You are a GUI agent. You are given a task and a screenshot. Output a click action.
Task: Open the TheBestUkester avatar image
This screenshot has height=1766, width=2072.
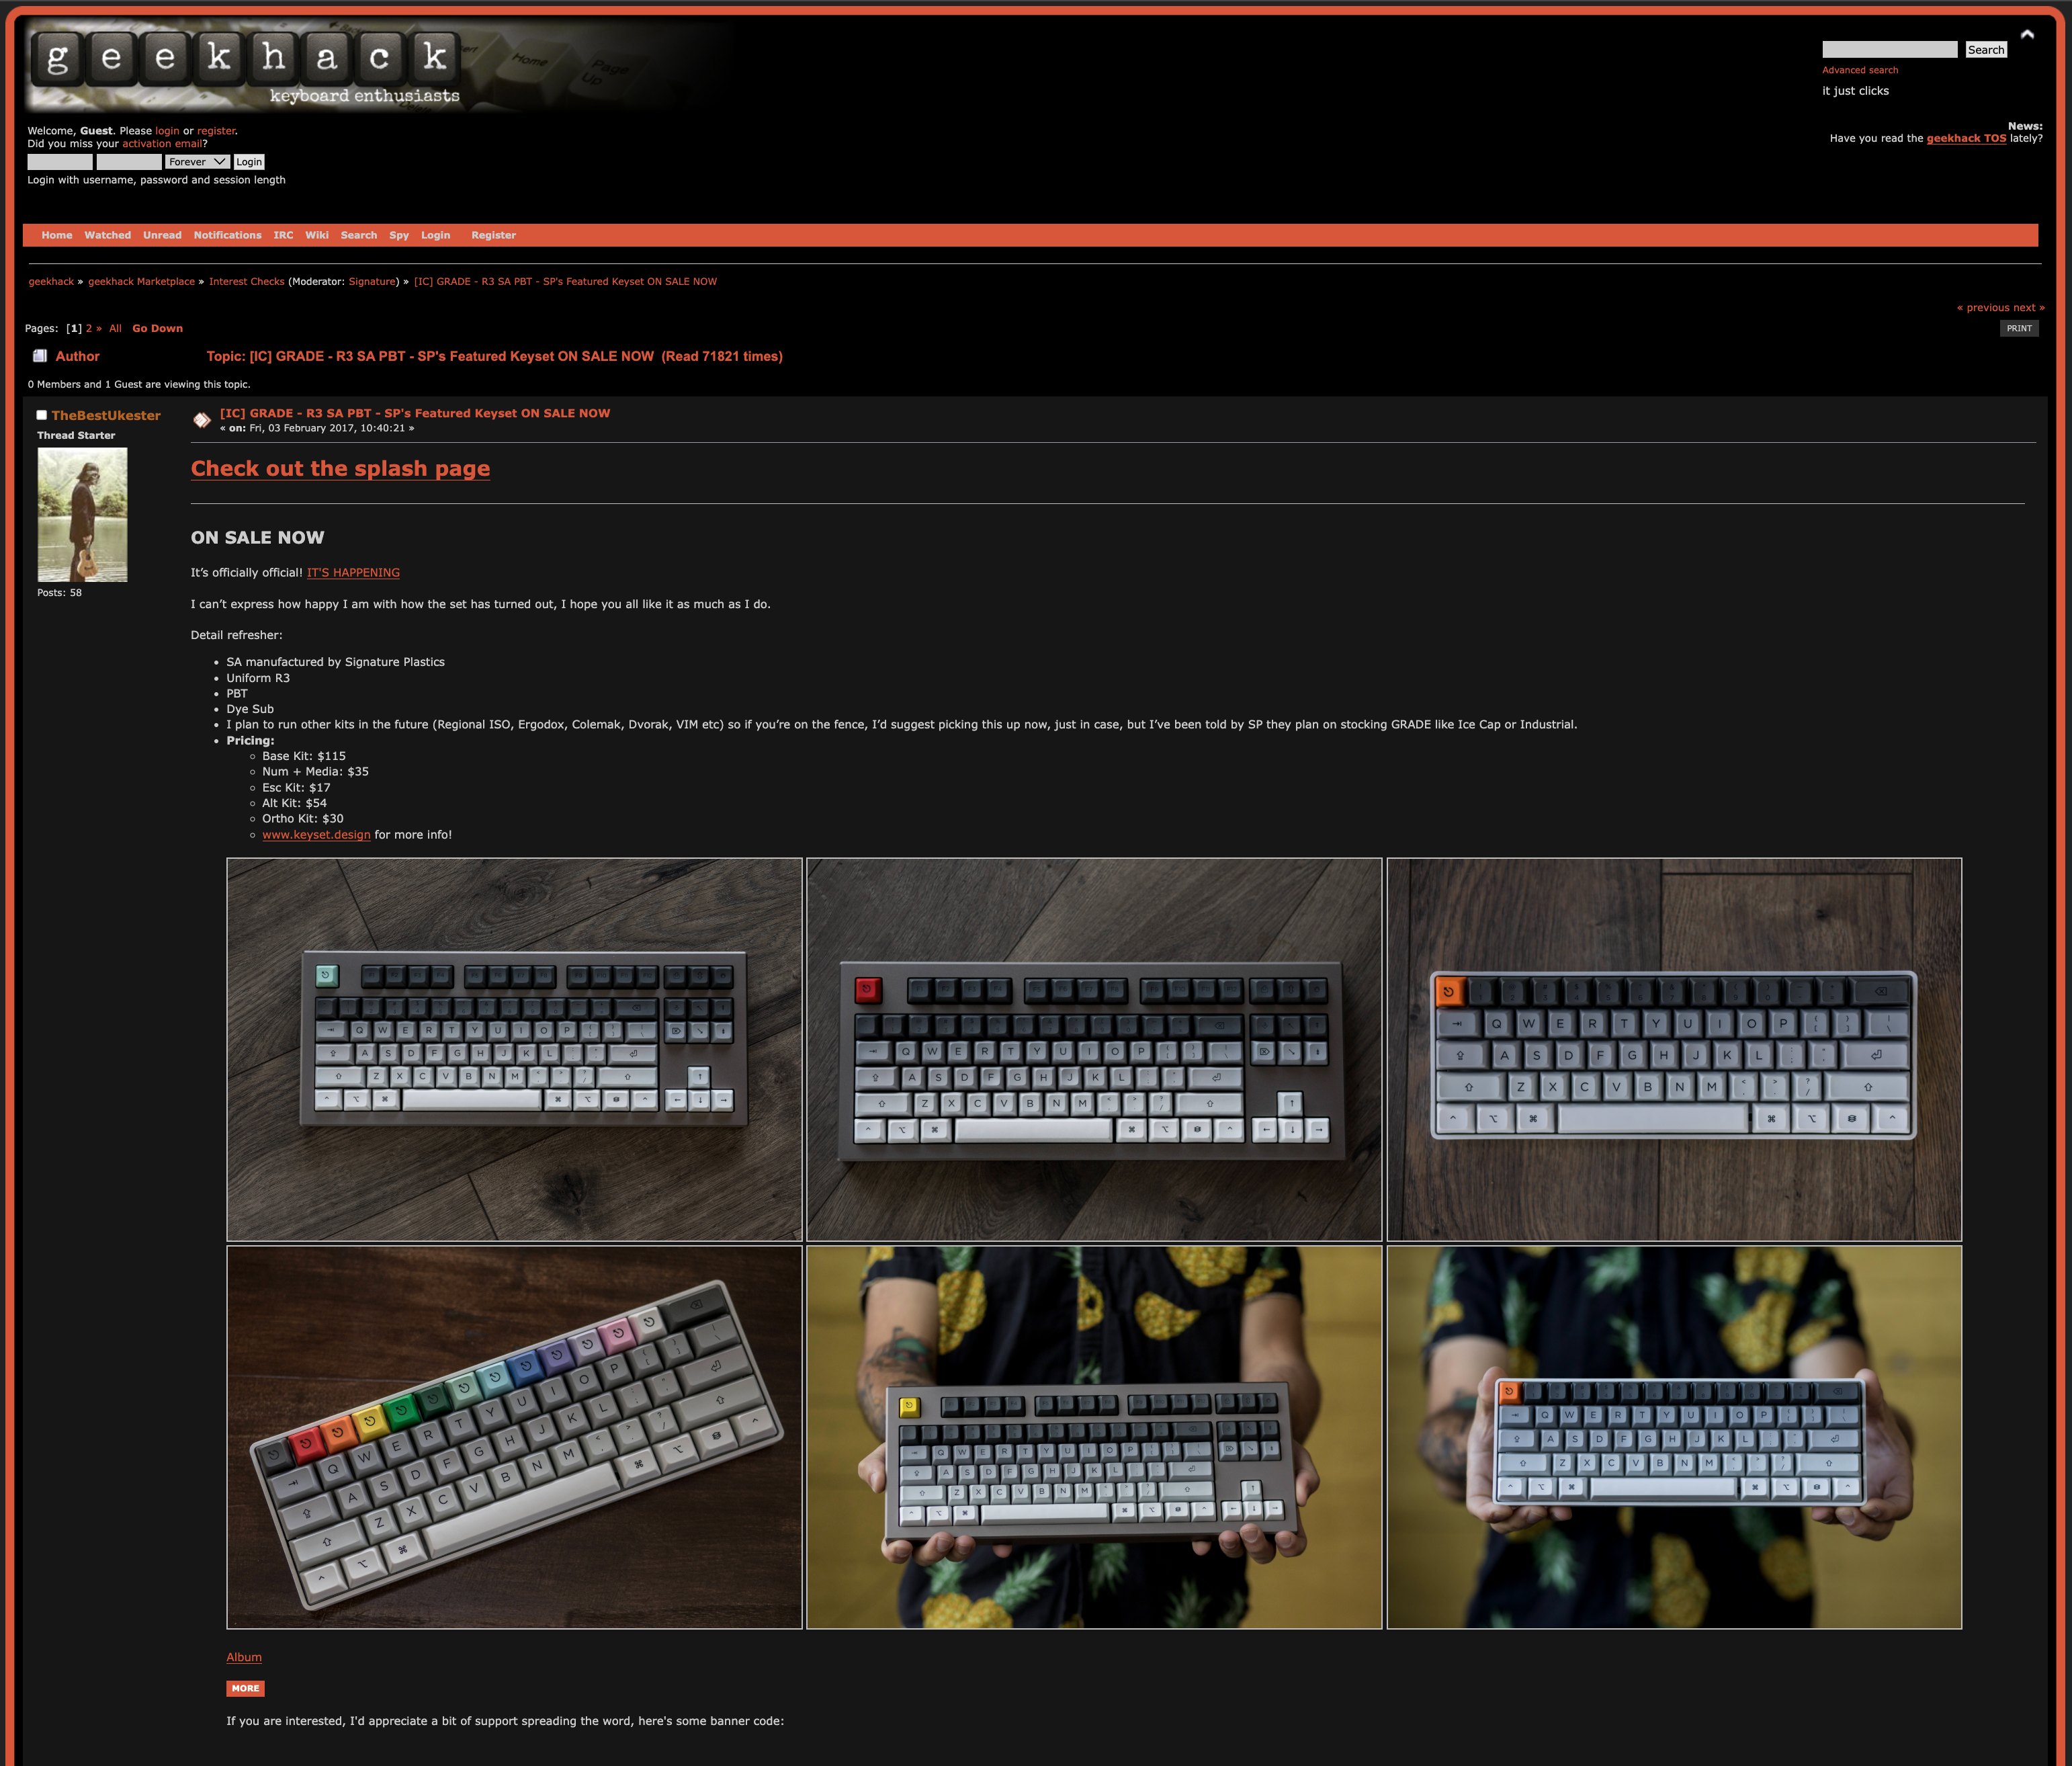coord(82,514)
